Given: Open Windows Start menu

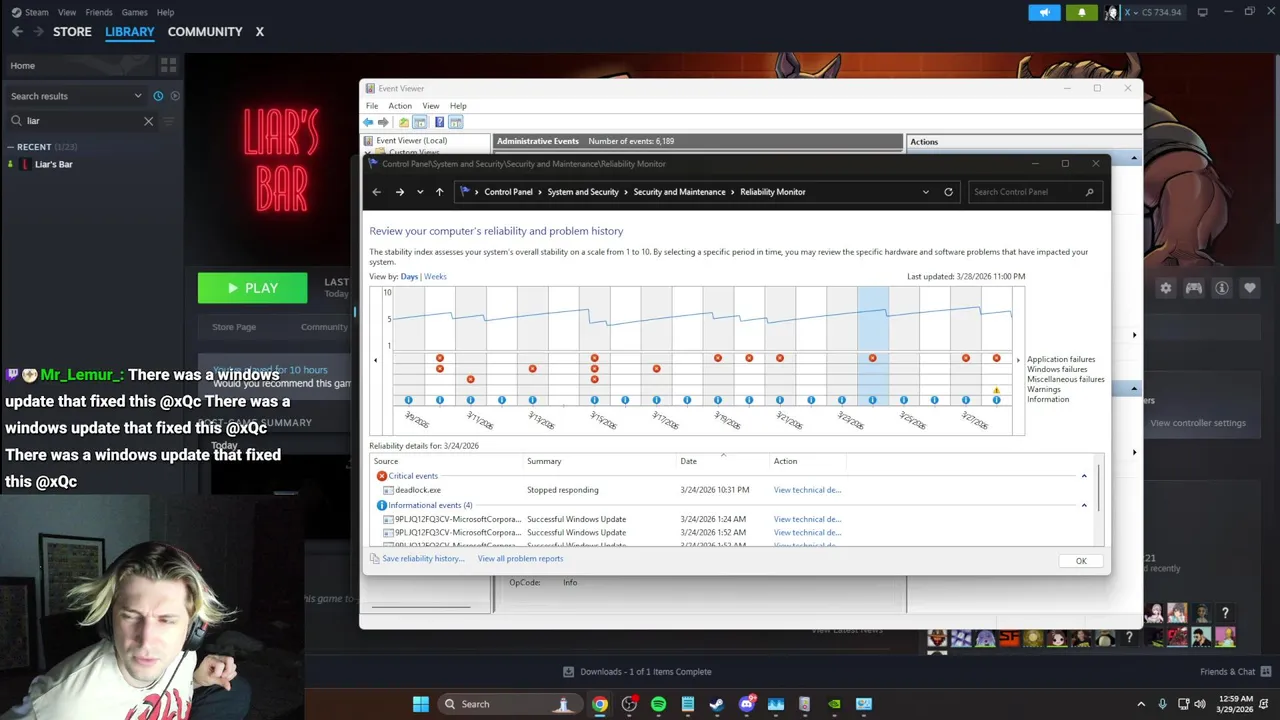Looking at the screenshot, I should point(420,704).
